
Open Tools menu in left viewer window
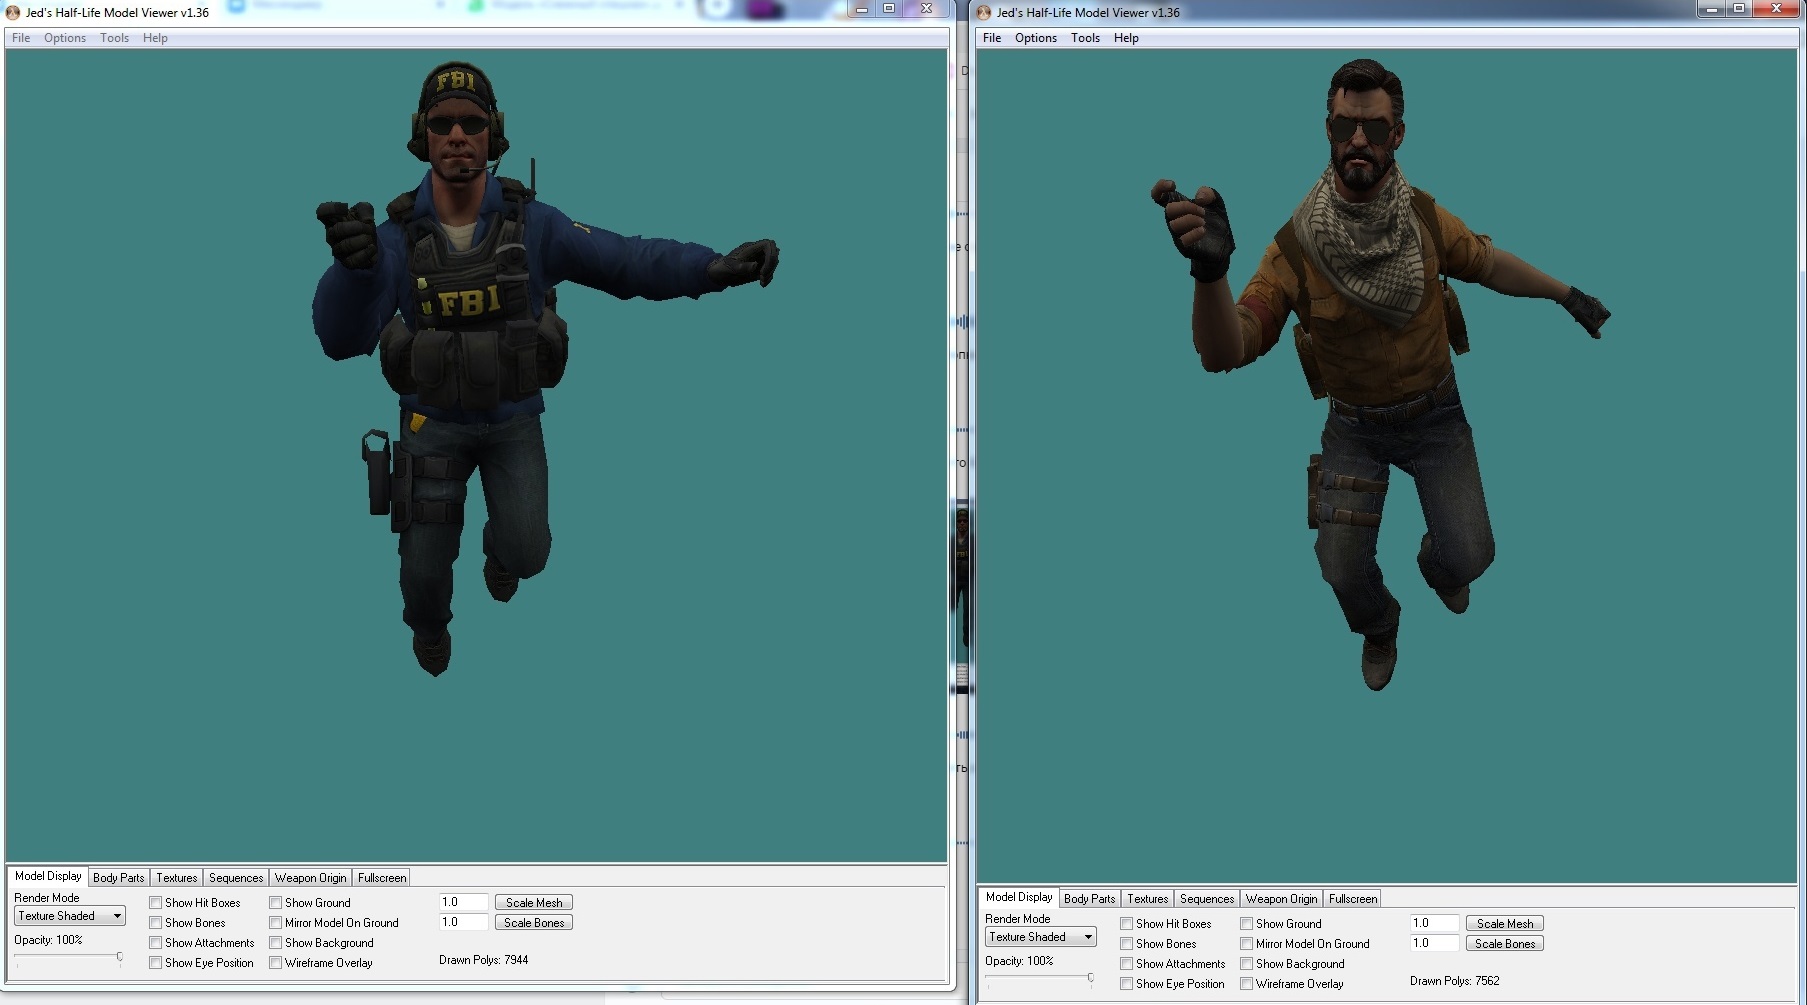114,38
